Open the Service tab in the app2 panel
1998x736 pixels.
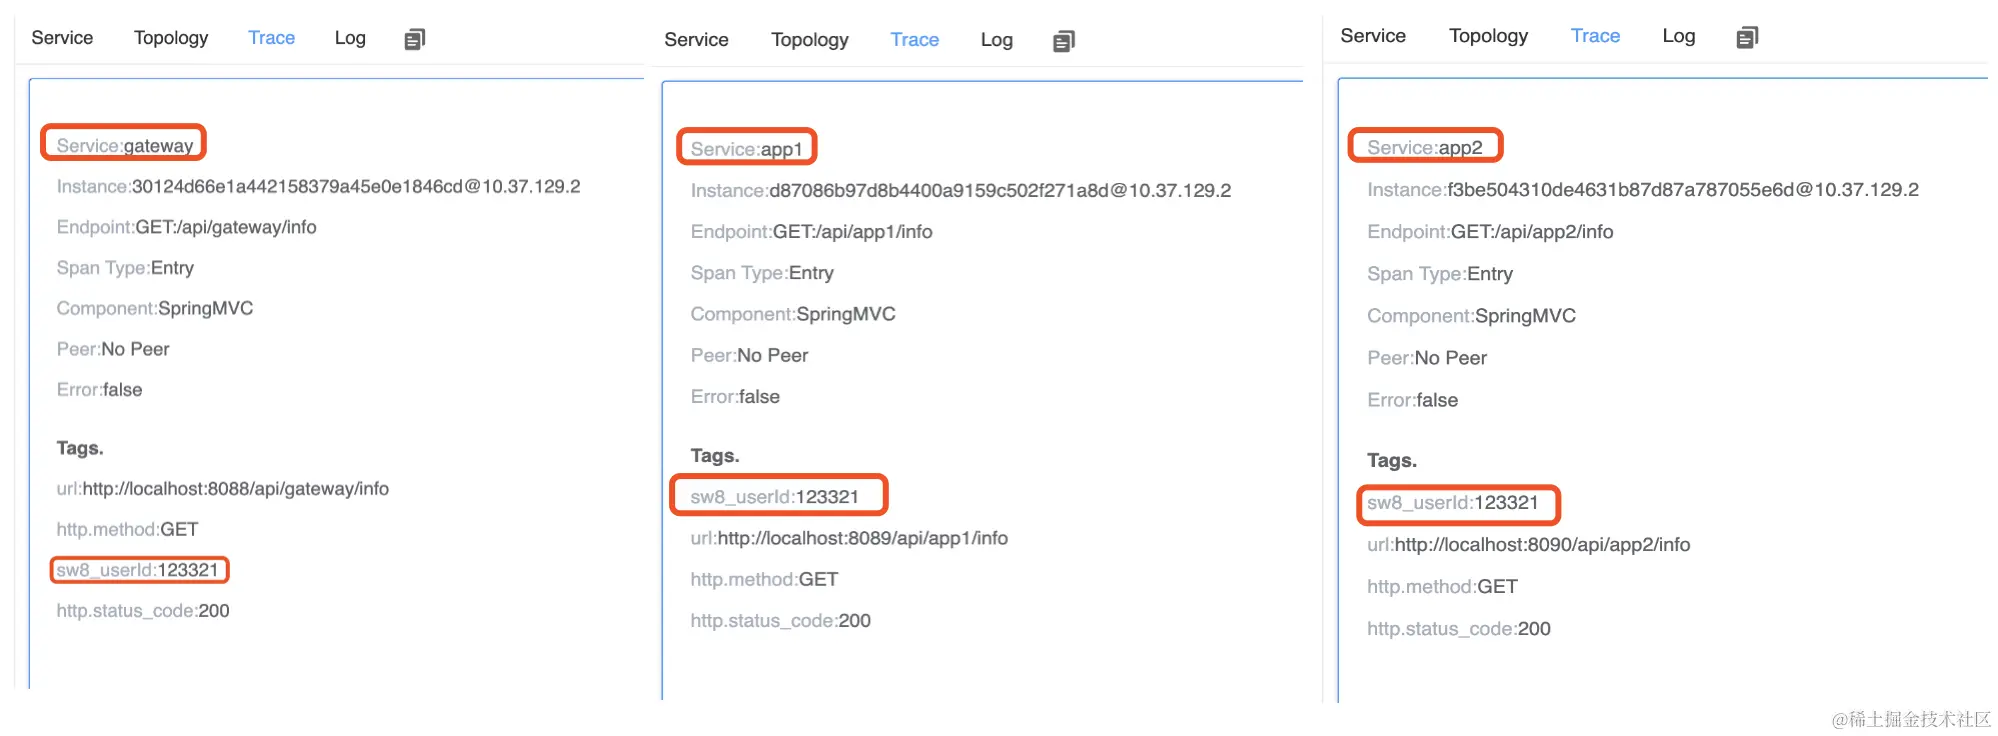point(1373,36)
